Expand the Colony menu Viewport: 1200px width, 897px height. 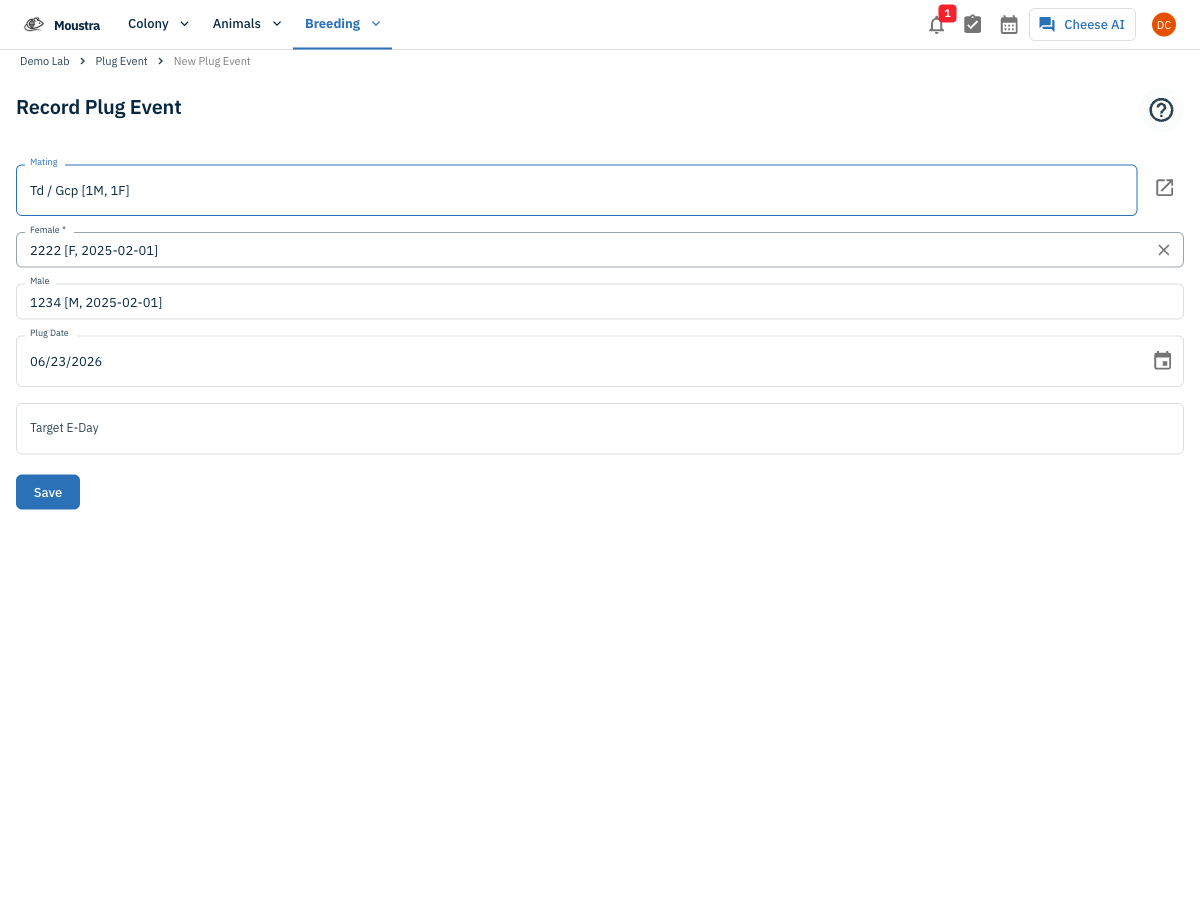tap(158, 24)
